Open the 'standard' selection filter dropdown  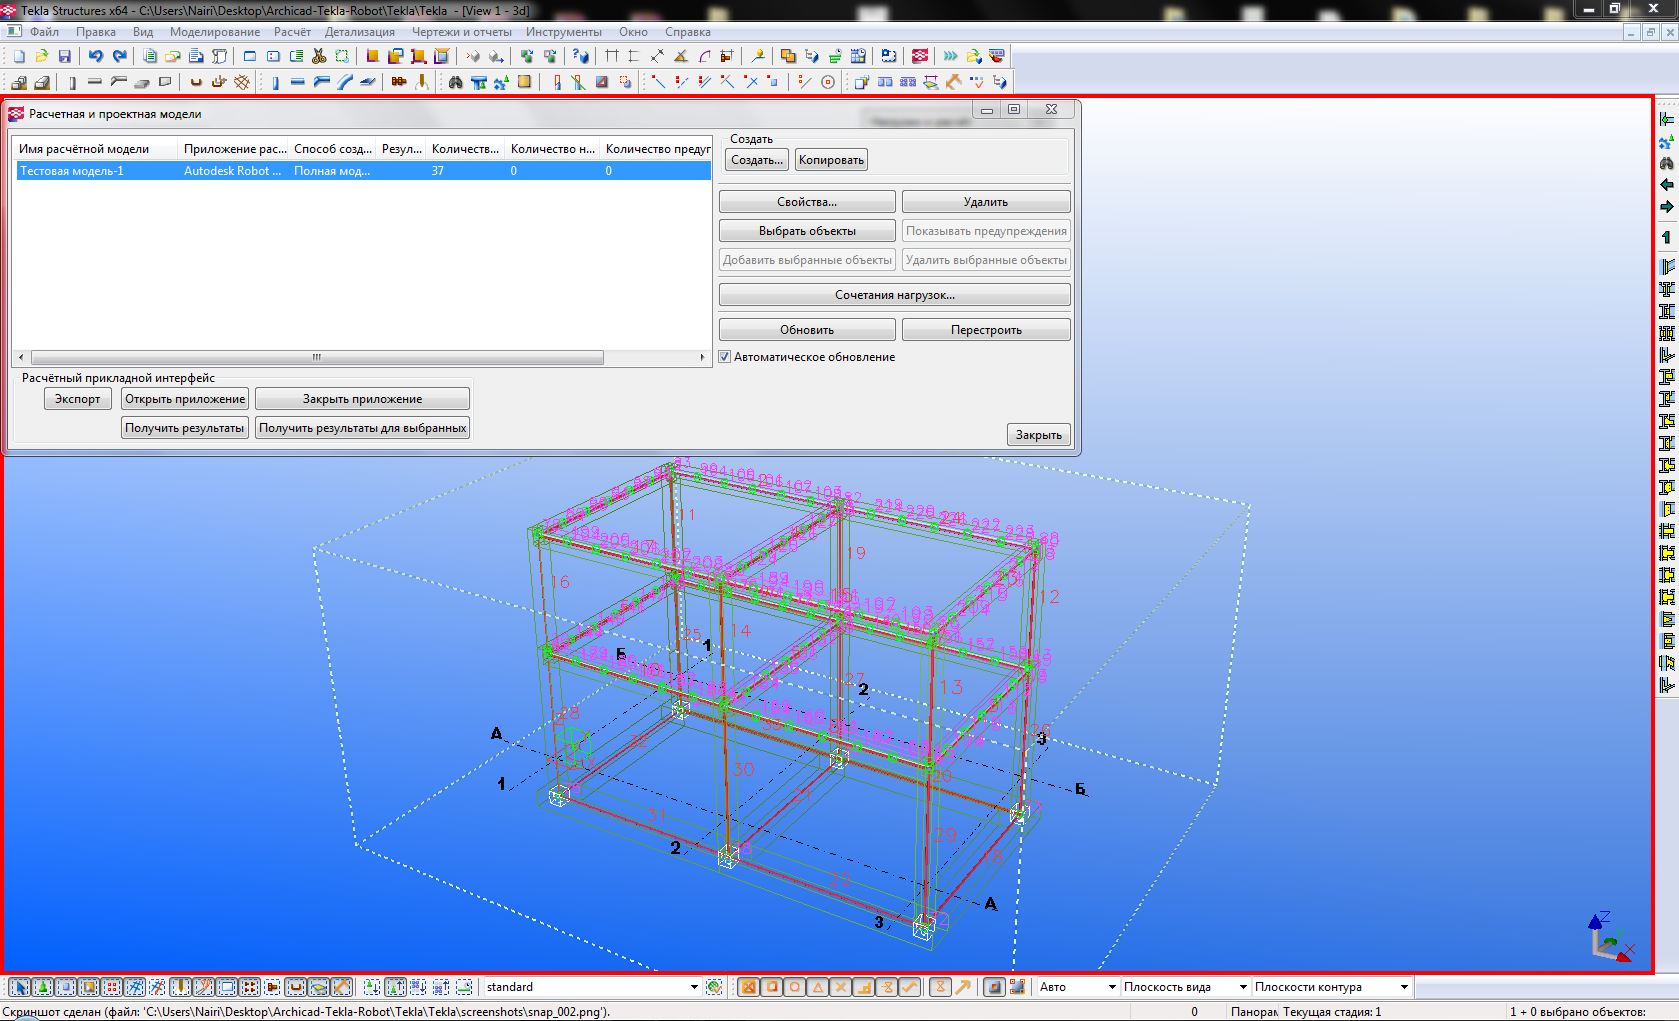point(694,988)
